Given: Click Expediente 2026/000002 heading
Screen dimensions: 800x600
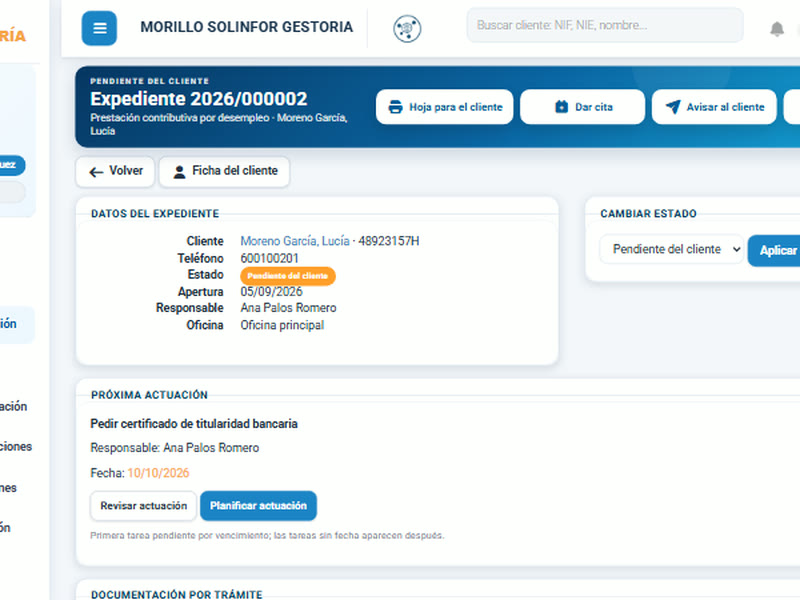Looking at the screenshot, I should click(198, 98).
